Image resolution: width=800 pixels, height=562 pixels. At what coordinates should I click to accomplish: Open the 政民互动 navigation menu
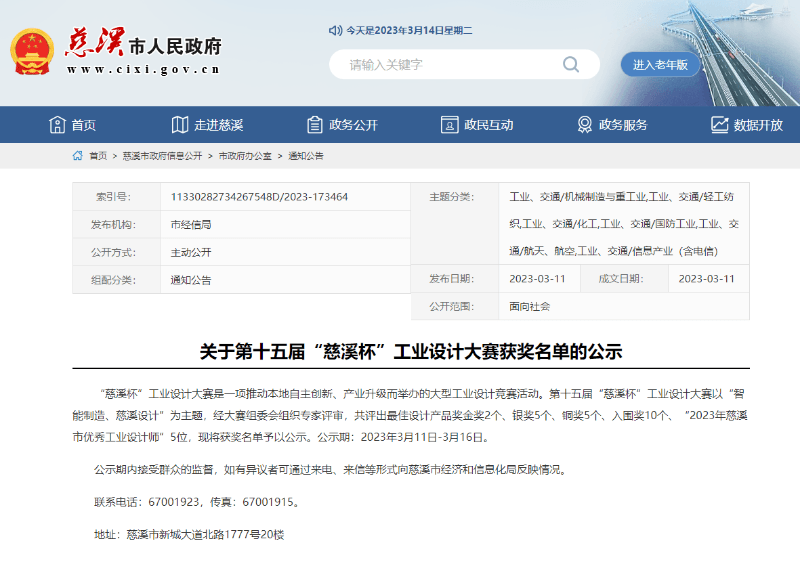coord(477,125)
